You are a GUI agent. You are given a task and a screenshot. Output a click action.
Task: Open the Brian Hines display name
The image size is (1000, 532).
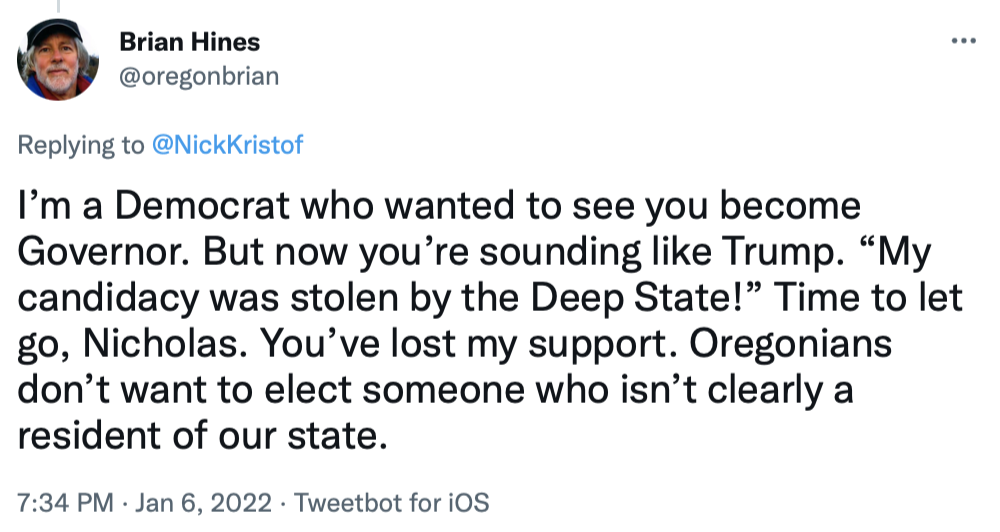[189, 42]
